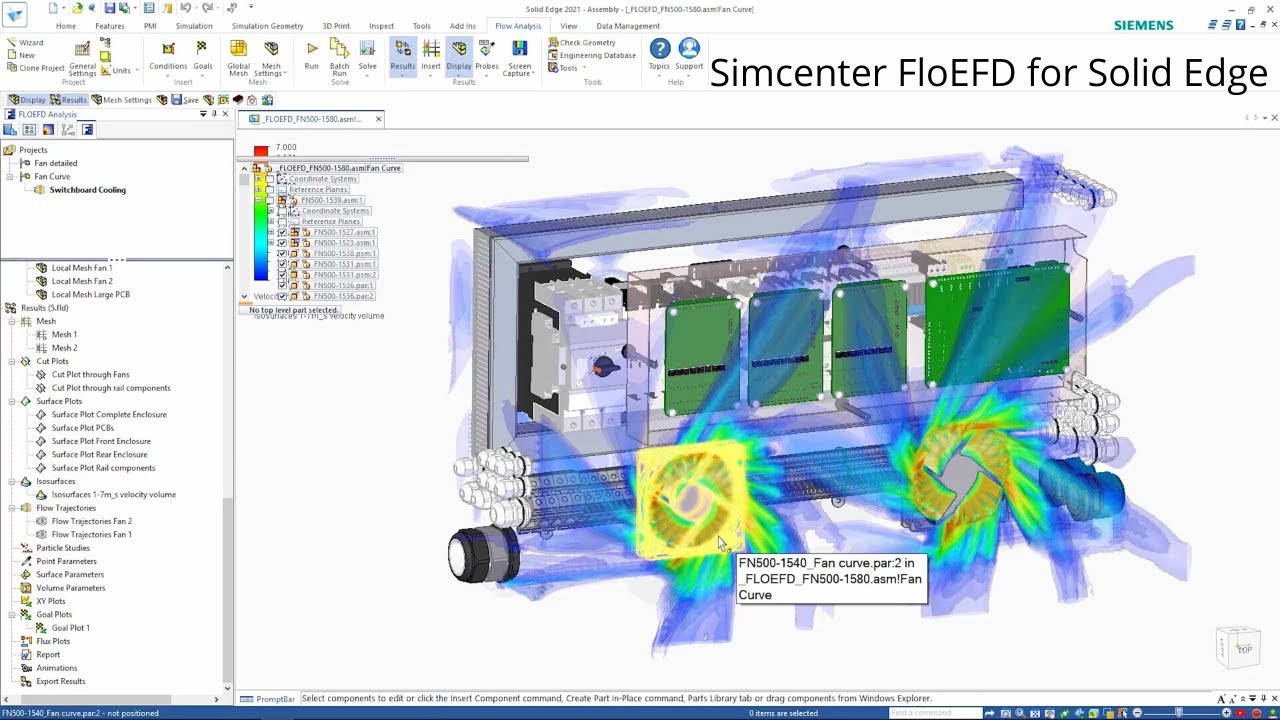Uncheck the FN500-1531.psm:1 checkbox
Viewport: 1280px width, 720px height.
(x=282, y=264)
